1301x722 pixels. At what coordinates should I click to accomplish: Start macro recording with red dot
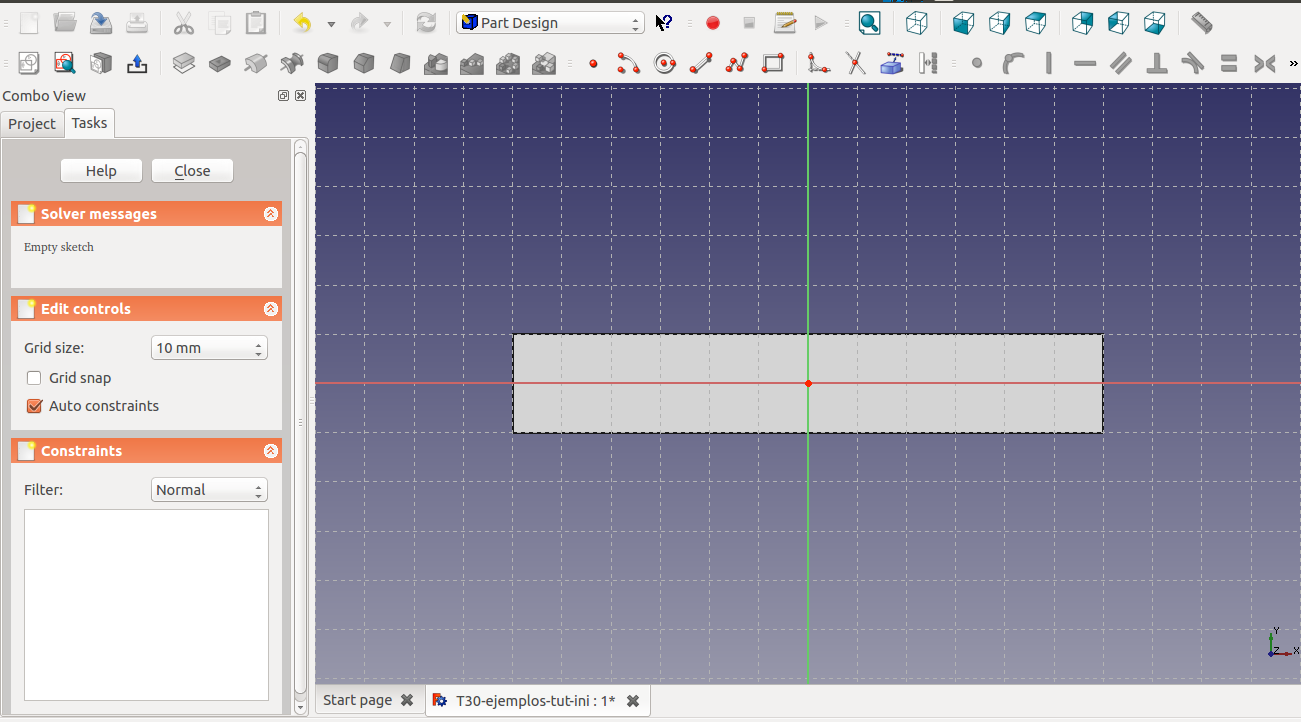point(713,23)
